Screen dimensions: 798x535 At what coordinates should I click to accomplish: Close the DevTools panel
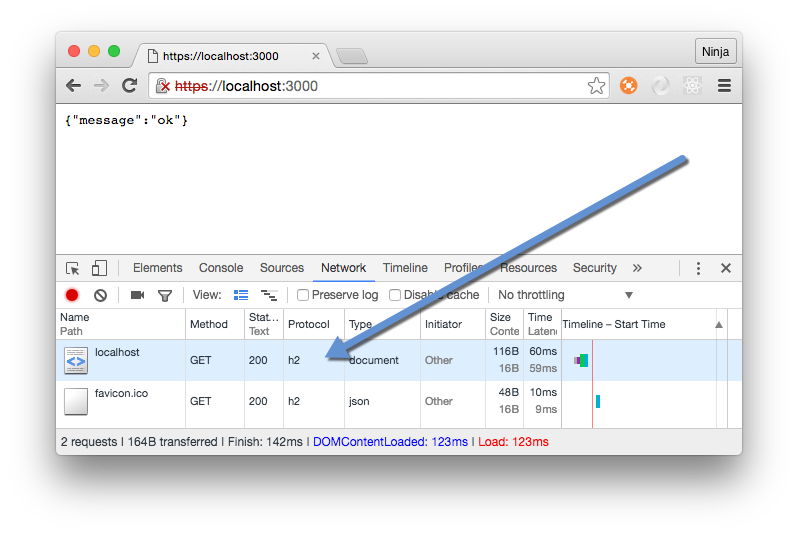[x=726, y=268]
